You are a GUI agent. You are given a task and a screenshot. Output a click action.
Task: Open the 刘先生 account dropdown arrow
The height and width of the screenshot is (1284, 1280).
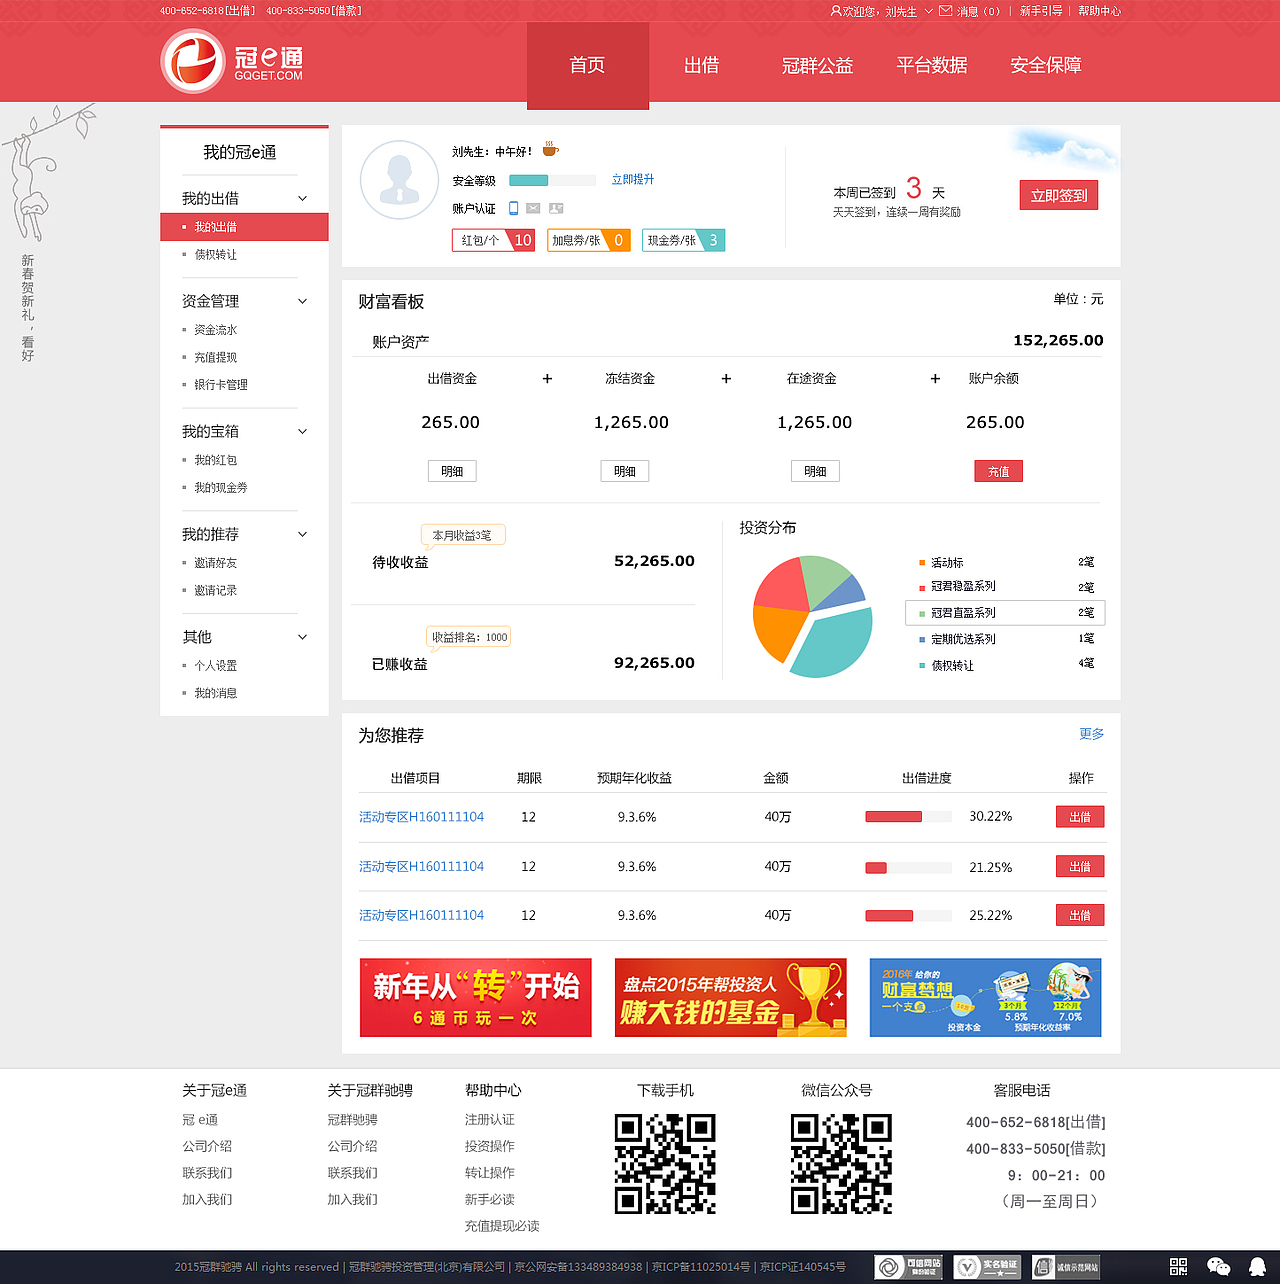pyautogui.click(x=928, y=11)
